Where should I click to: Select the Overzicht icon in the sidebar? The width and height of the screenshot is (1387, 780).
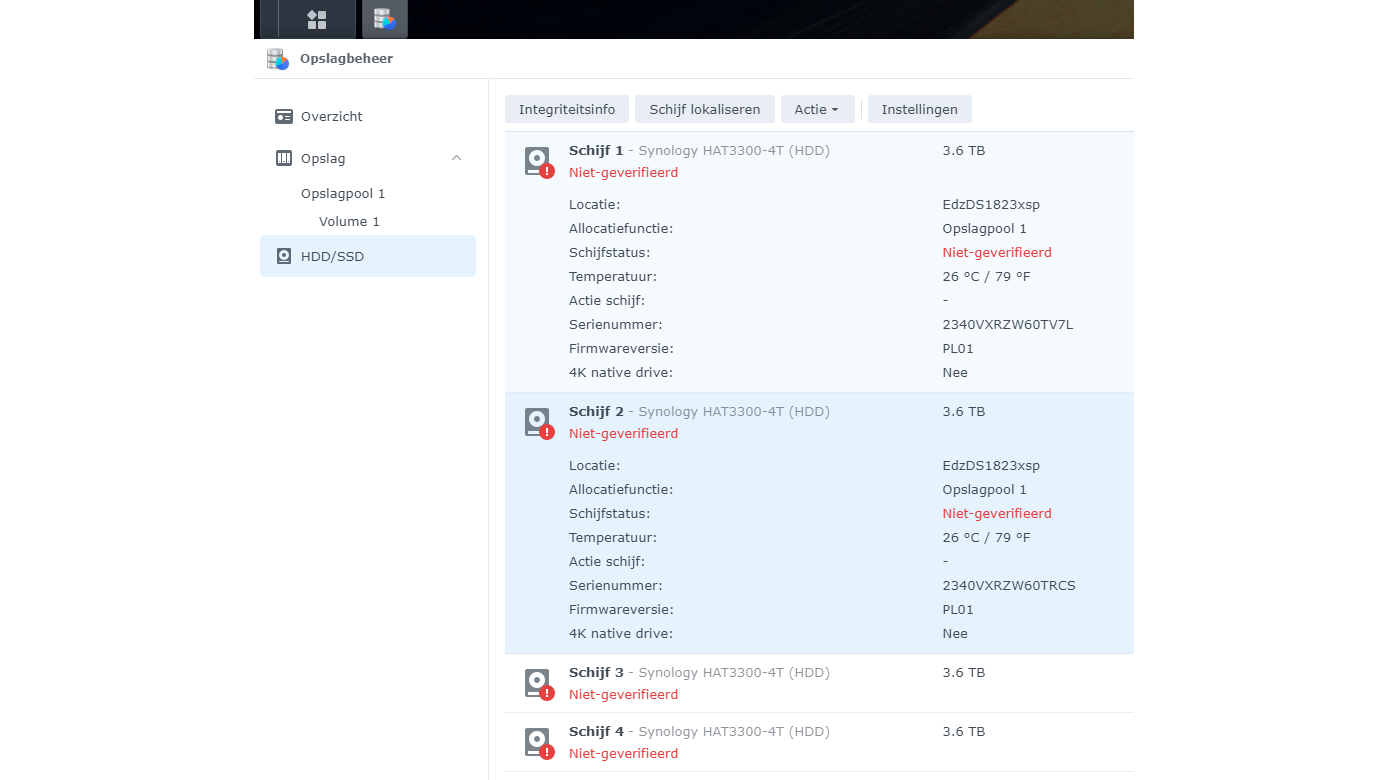(x=284, y=116)
